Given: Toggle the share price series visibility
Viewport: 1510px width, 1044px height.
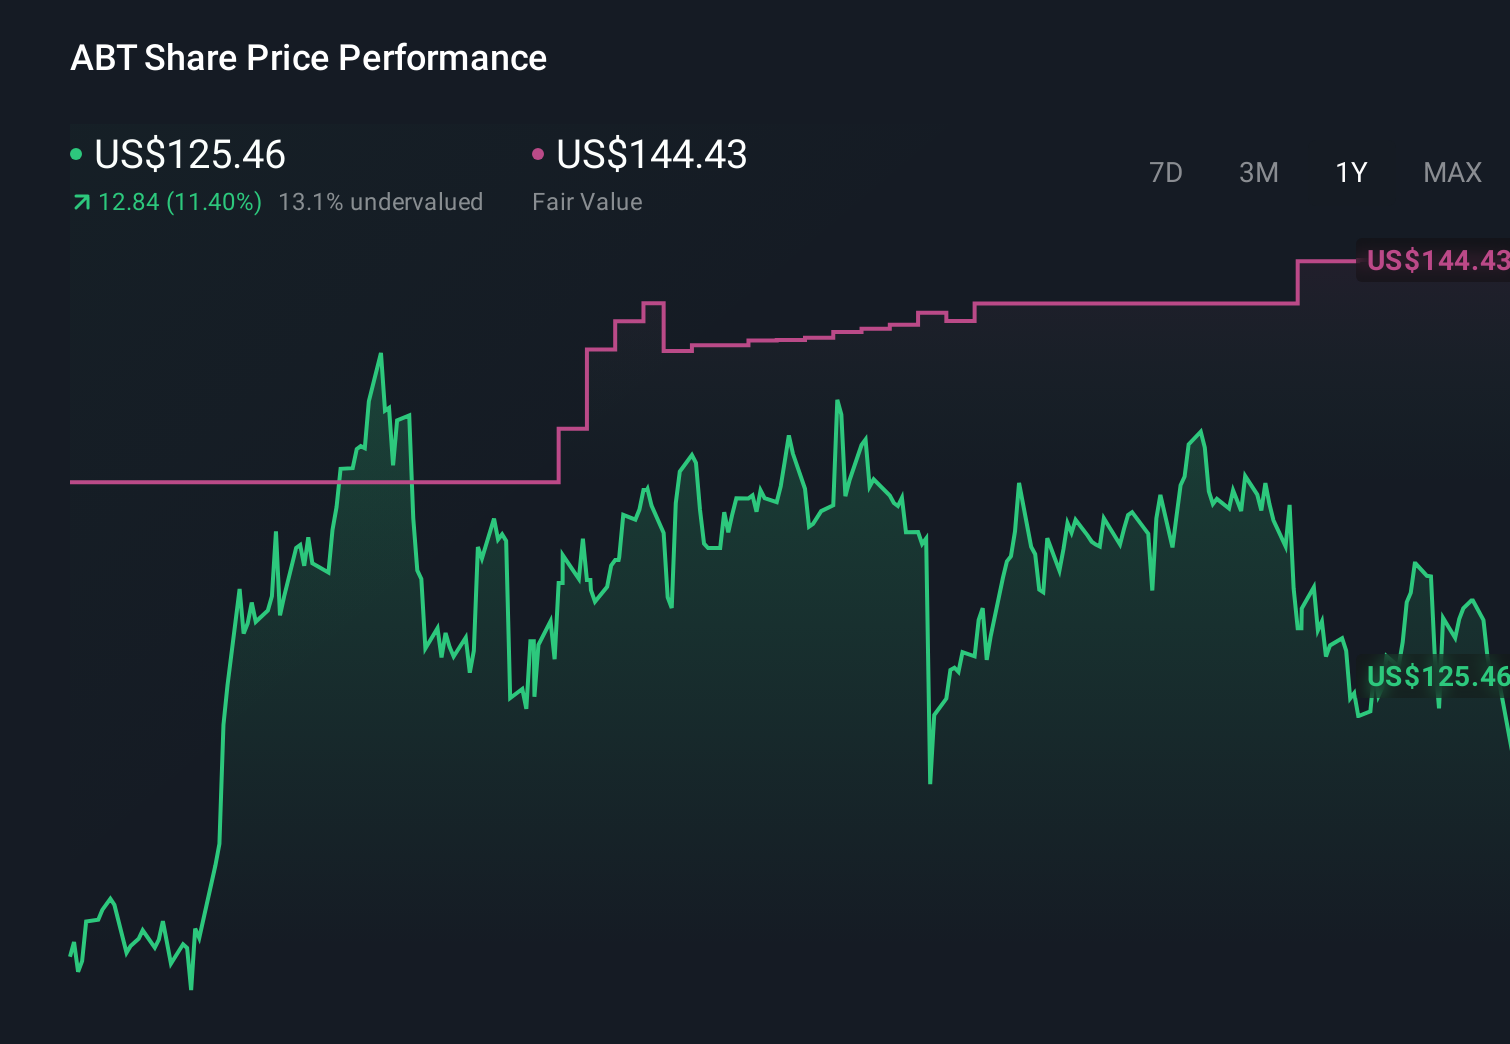Looking at the screenshot, I should pyautogui.click(x=75, y=152).
